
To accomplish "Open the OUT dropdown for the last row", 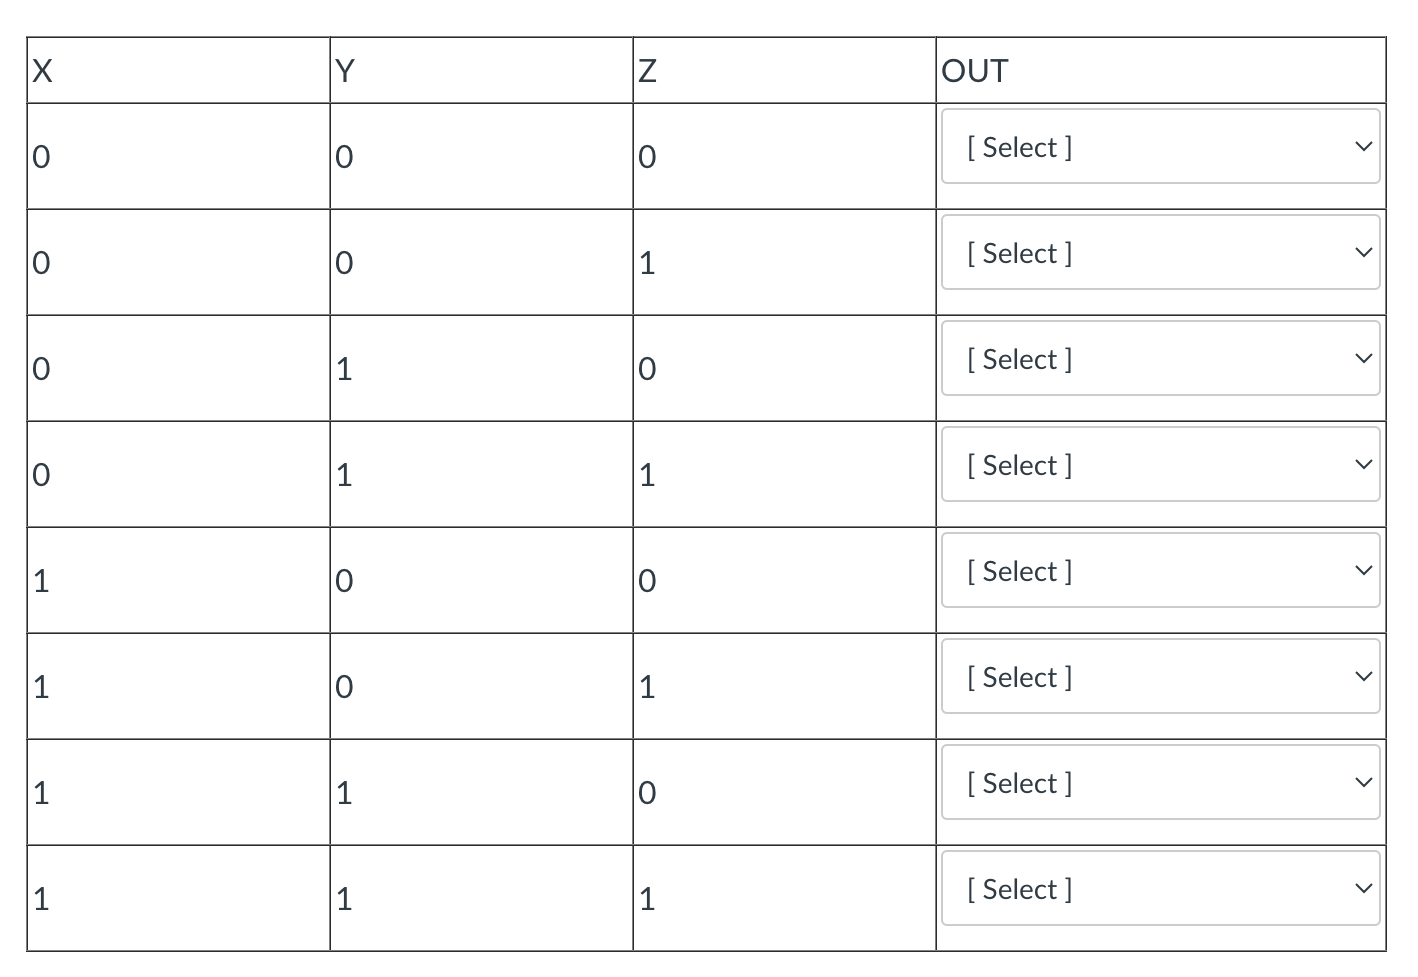I will pyautogui.click(x=1160, y=888).
